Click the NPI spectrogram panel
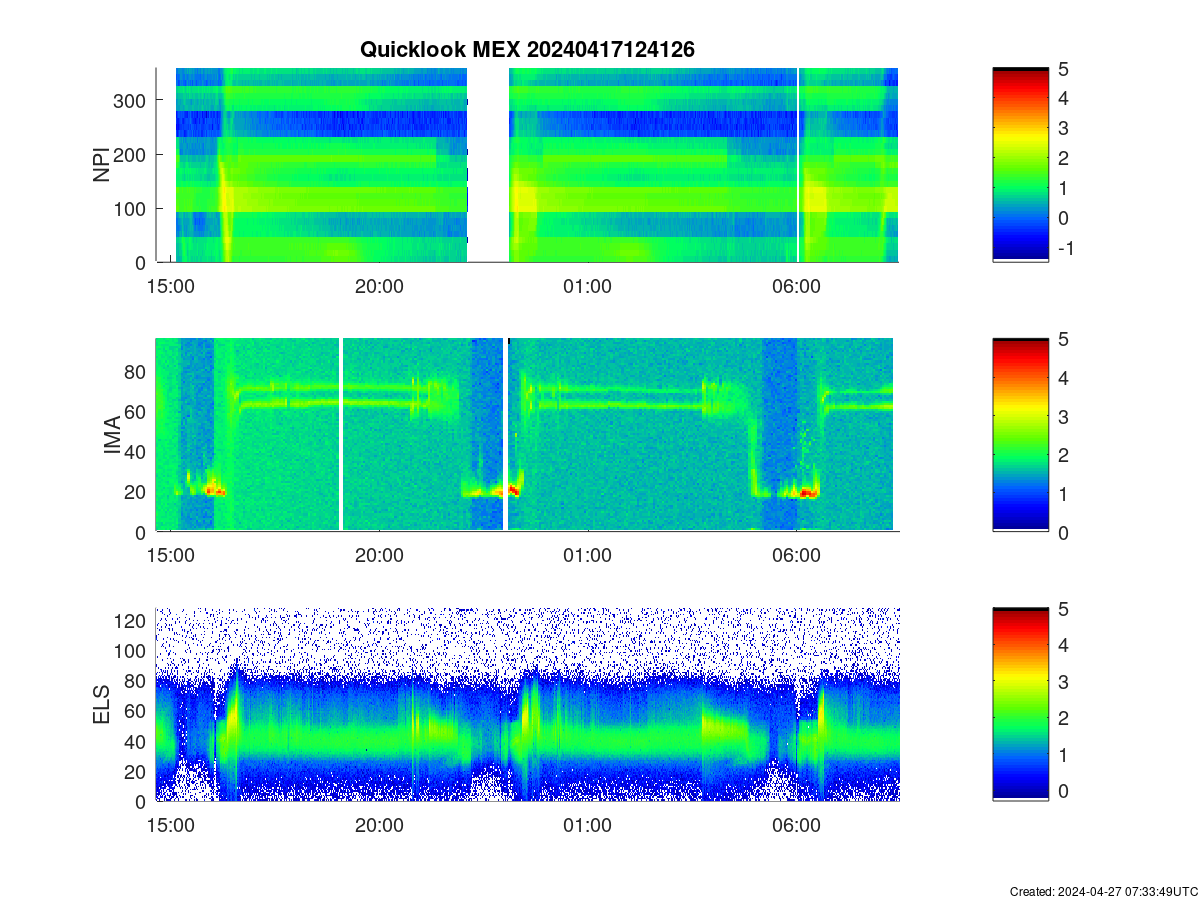Screen dimensions: 1200x900 tap(527, 165)
